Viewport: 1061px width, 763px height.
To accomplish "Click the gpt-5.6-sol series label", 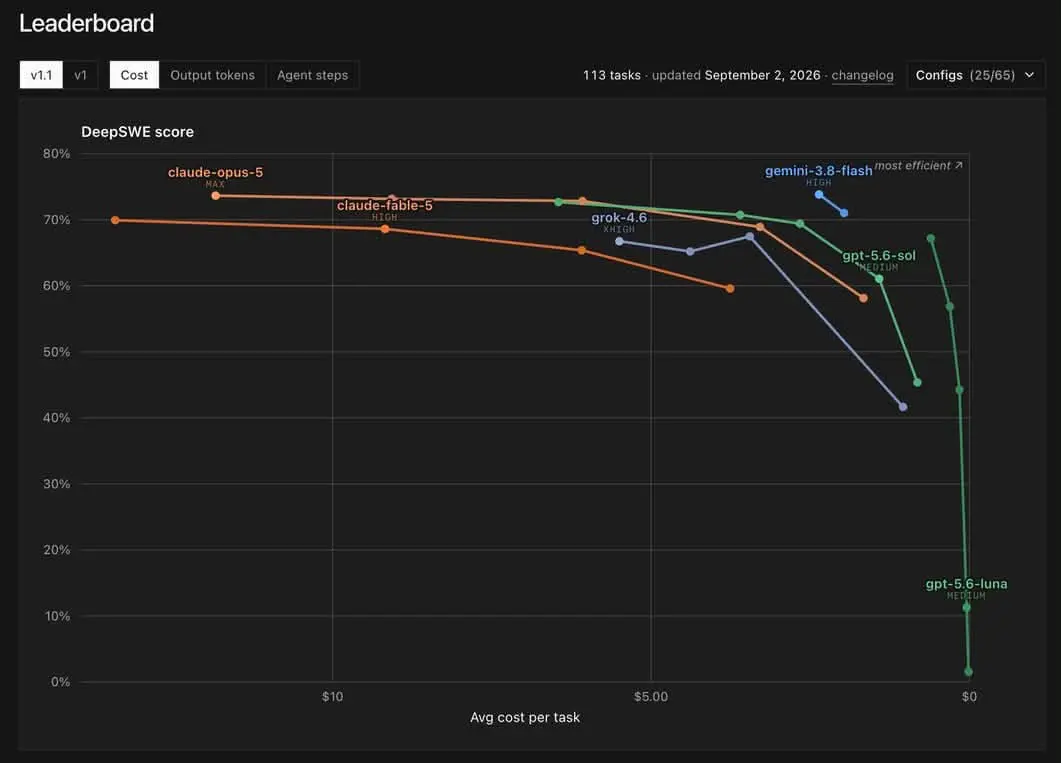I will [879, 256].
